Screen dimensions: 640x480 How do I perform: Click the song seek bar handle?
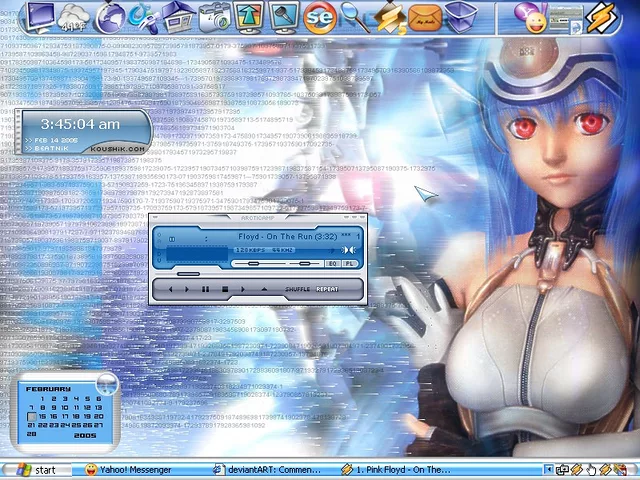[188, 274]
